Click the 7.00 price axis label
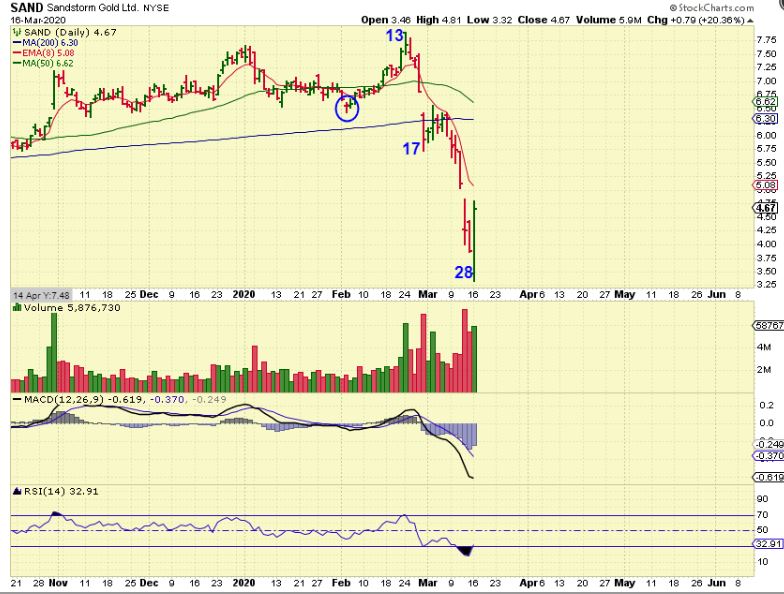The image size is (784, 594). [766, 81]
